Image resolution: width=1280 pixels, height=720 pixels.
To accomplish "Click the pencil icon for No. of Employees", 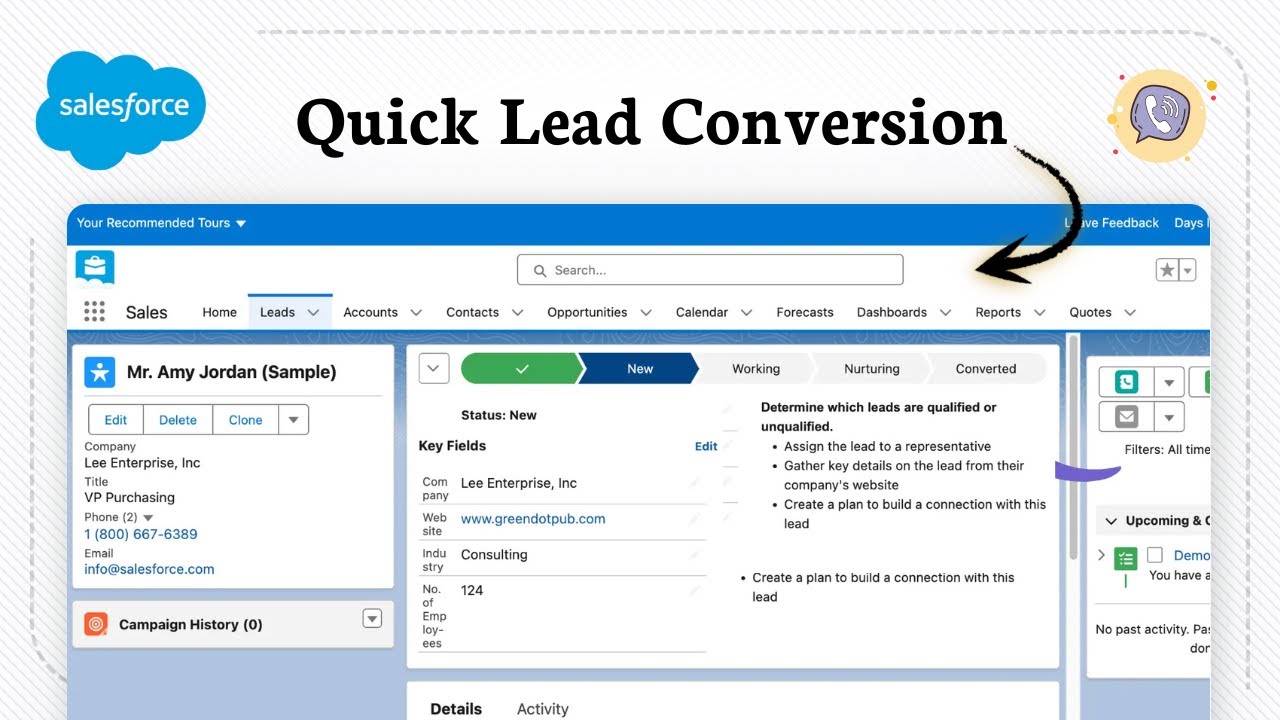I will coord(695,591).
